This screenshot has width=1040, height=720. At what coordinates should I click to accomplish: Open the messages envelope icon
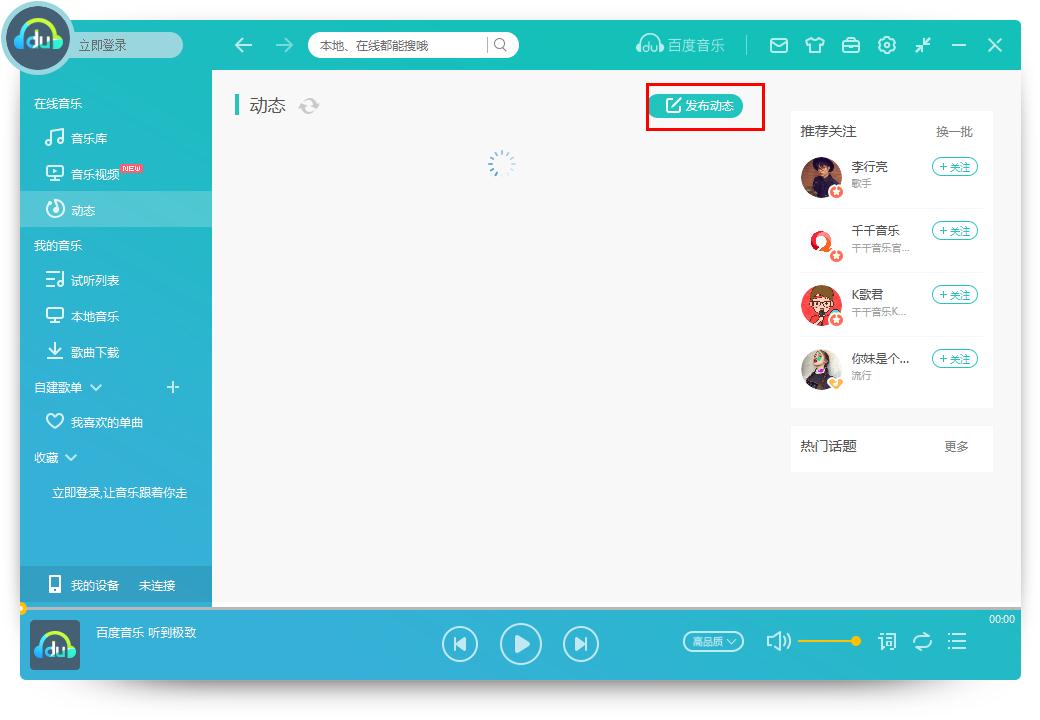780,45
